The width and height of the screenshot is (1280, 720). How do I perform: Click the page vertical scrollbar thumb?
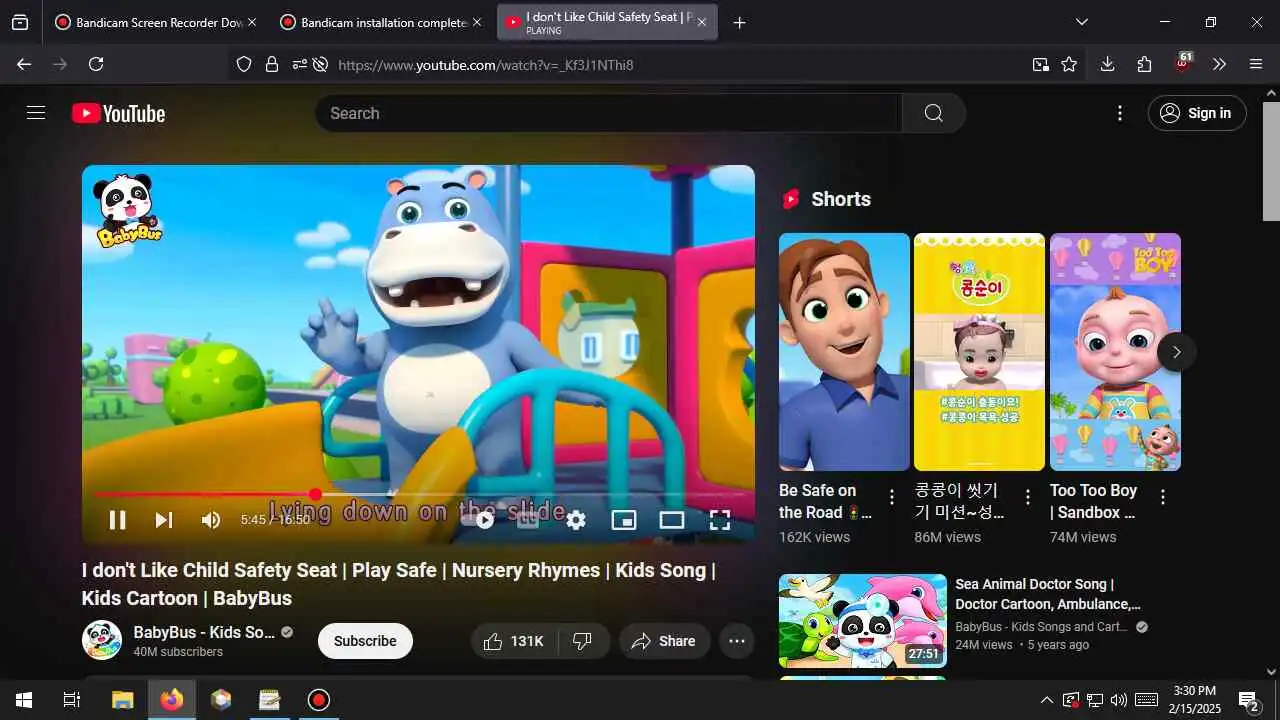(x=1271, y=161)
